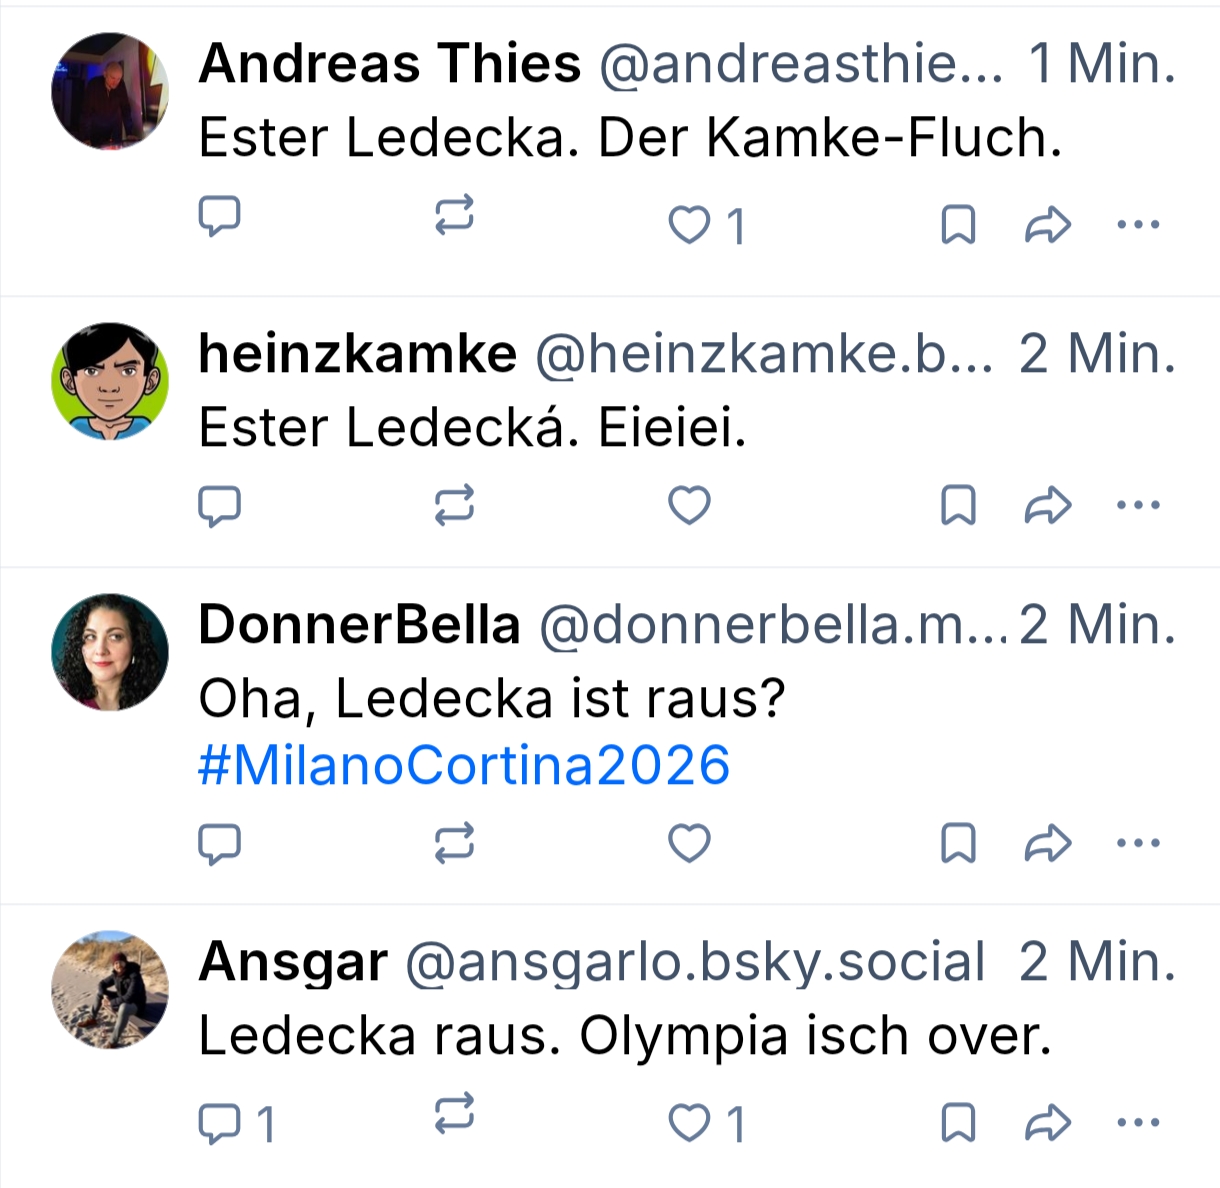
Task: Like Ansgar's Ledecka raus post
Action: coord(689,1123)
